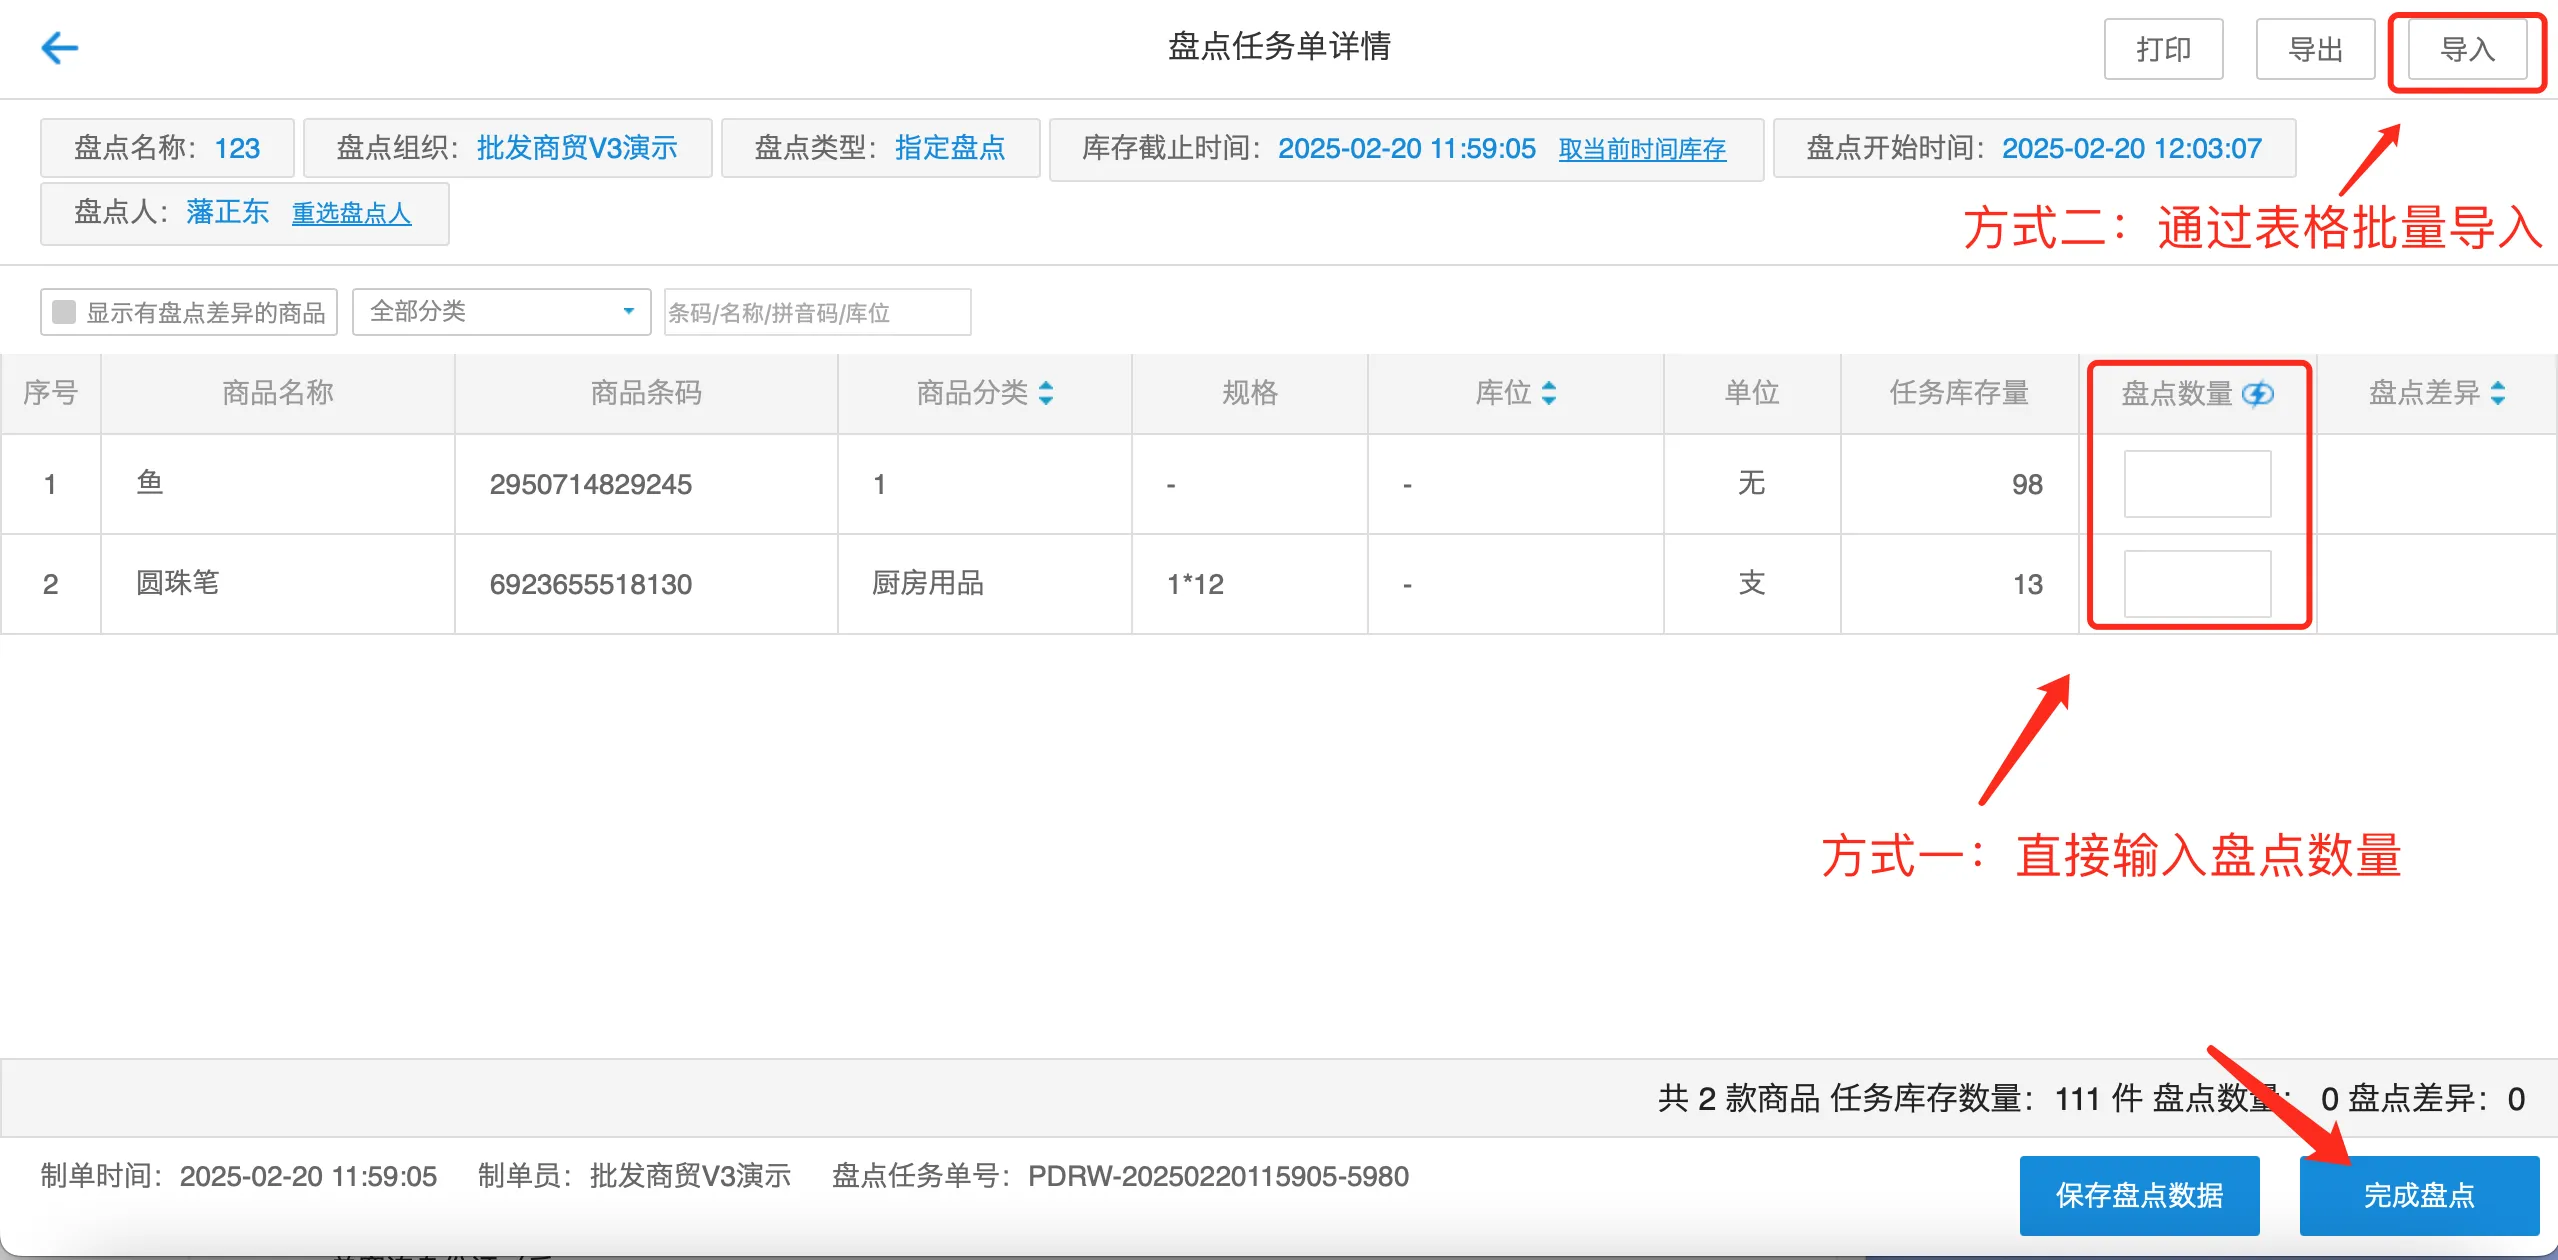Sort the table by 库位 column

click(1550, 393)
